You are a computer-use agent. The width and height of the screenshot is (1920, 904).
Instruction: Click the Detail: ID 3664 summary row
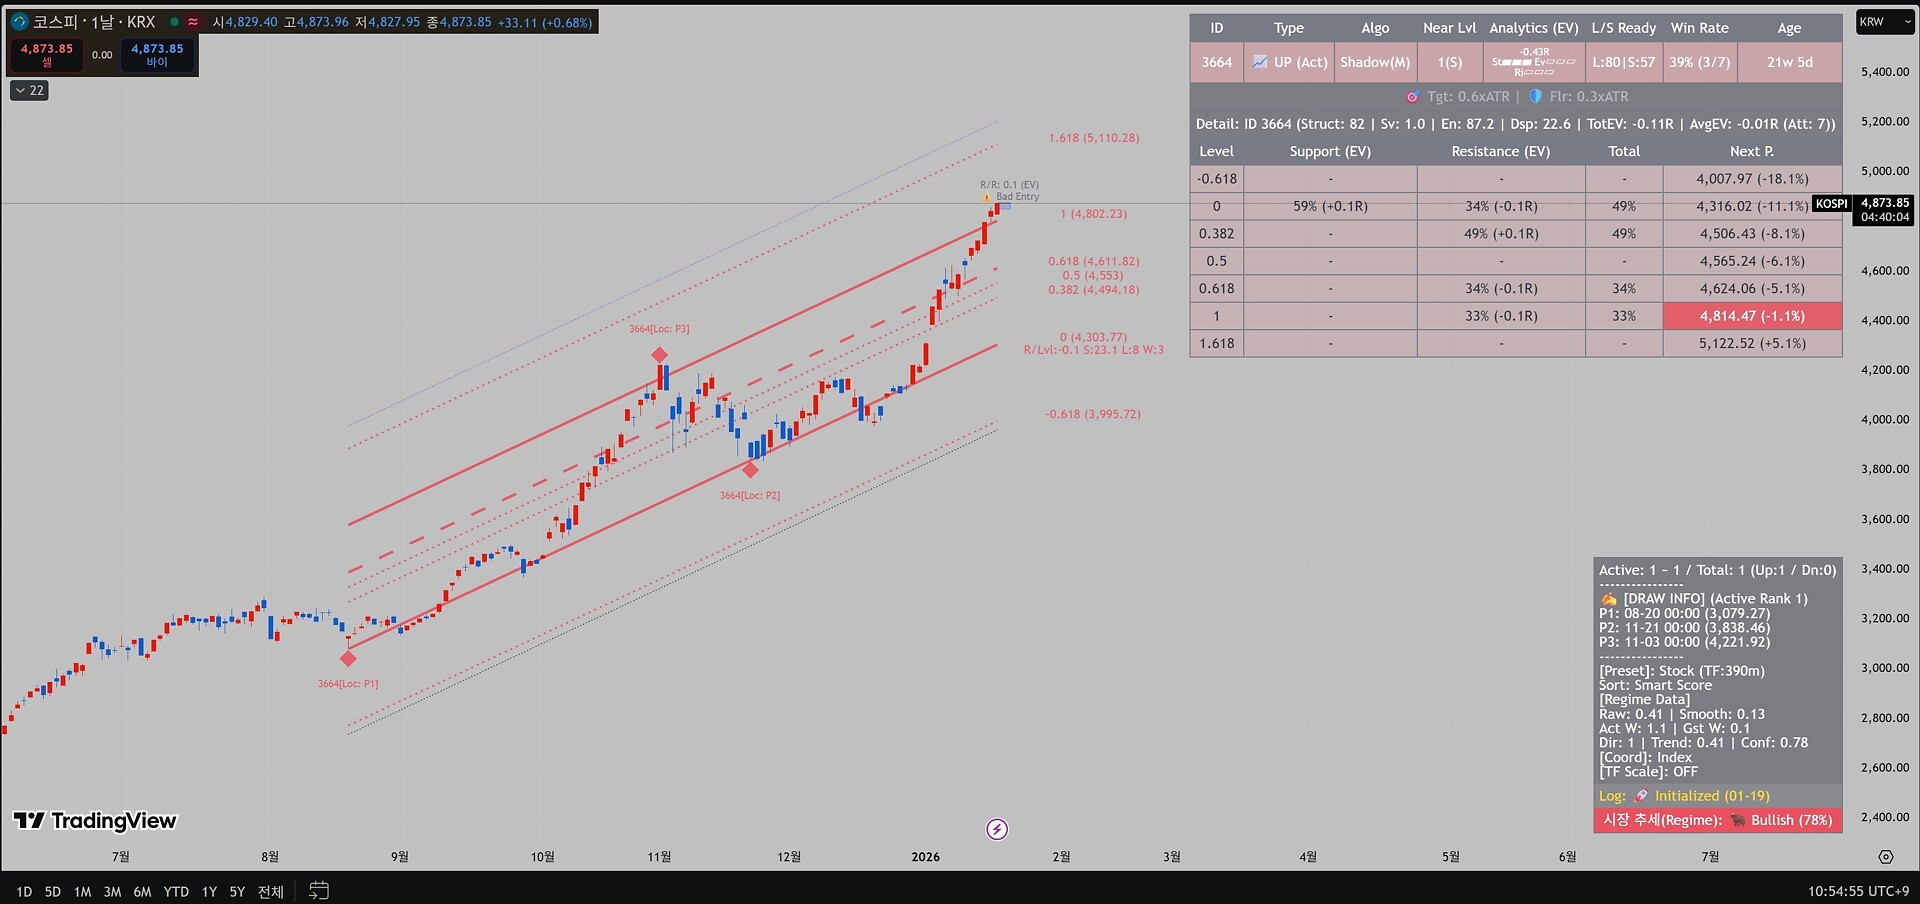[x=1516, y=124]
